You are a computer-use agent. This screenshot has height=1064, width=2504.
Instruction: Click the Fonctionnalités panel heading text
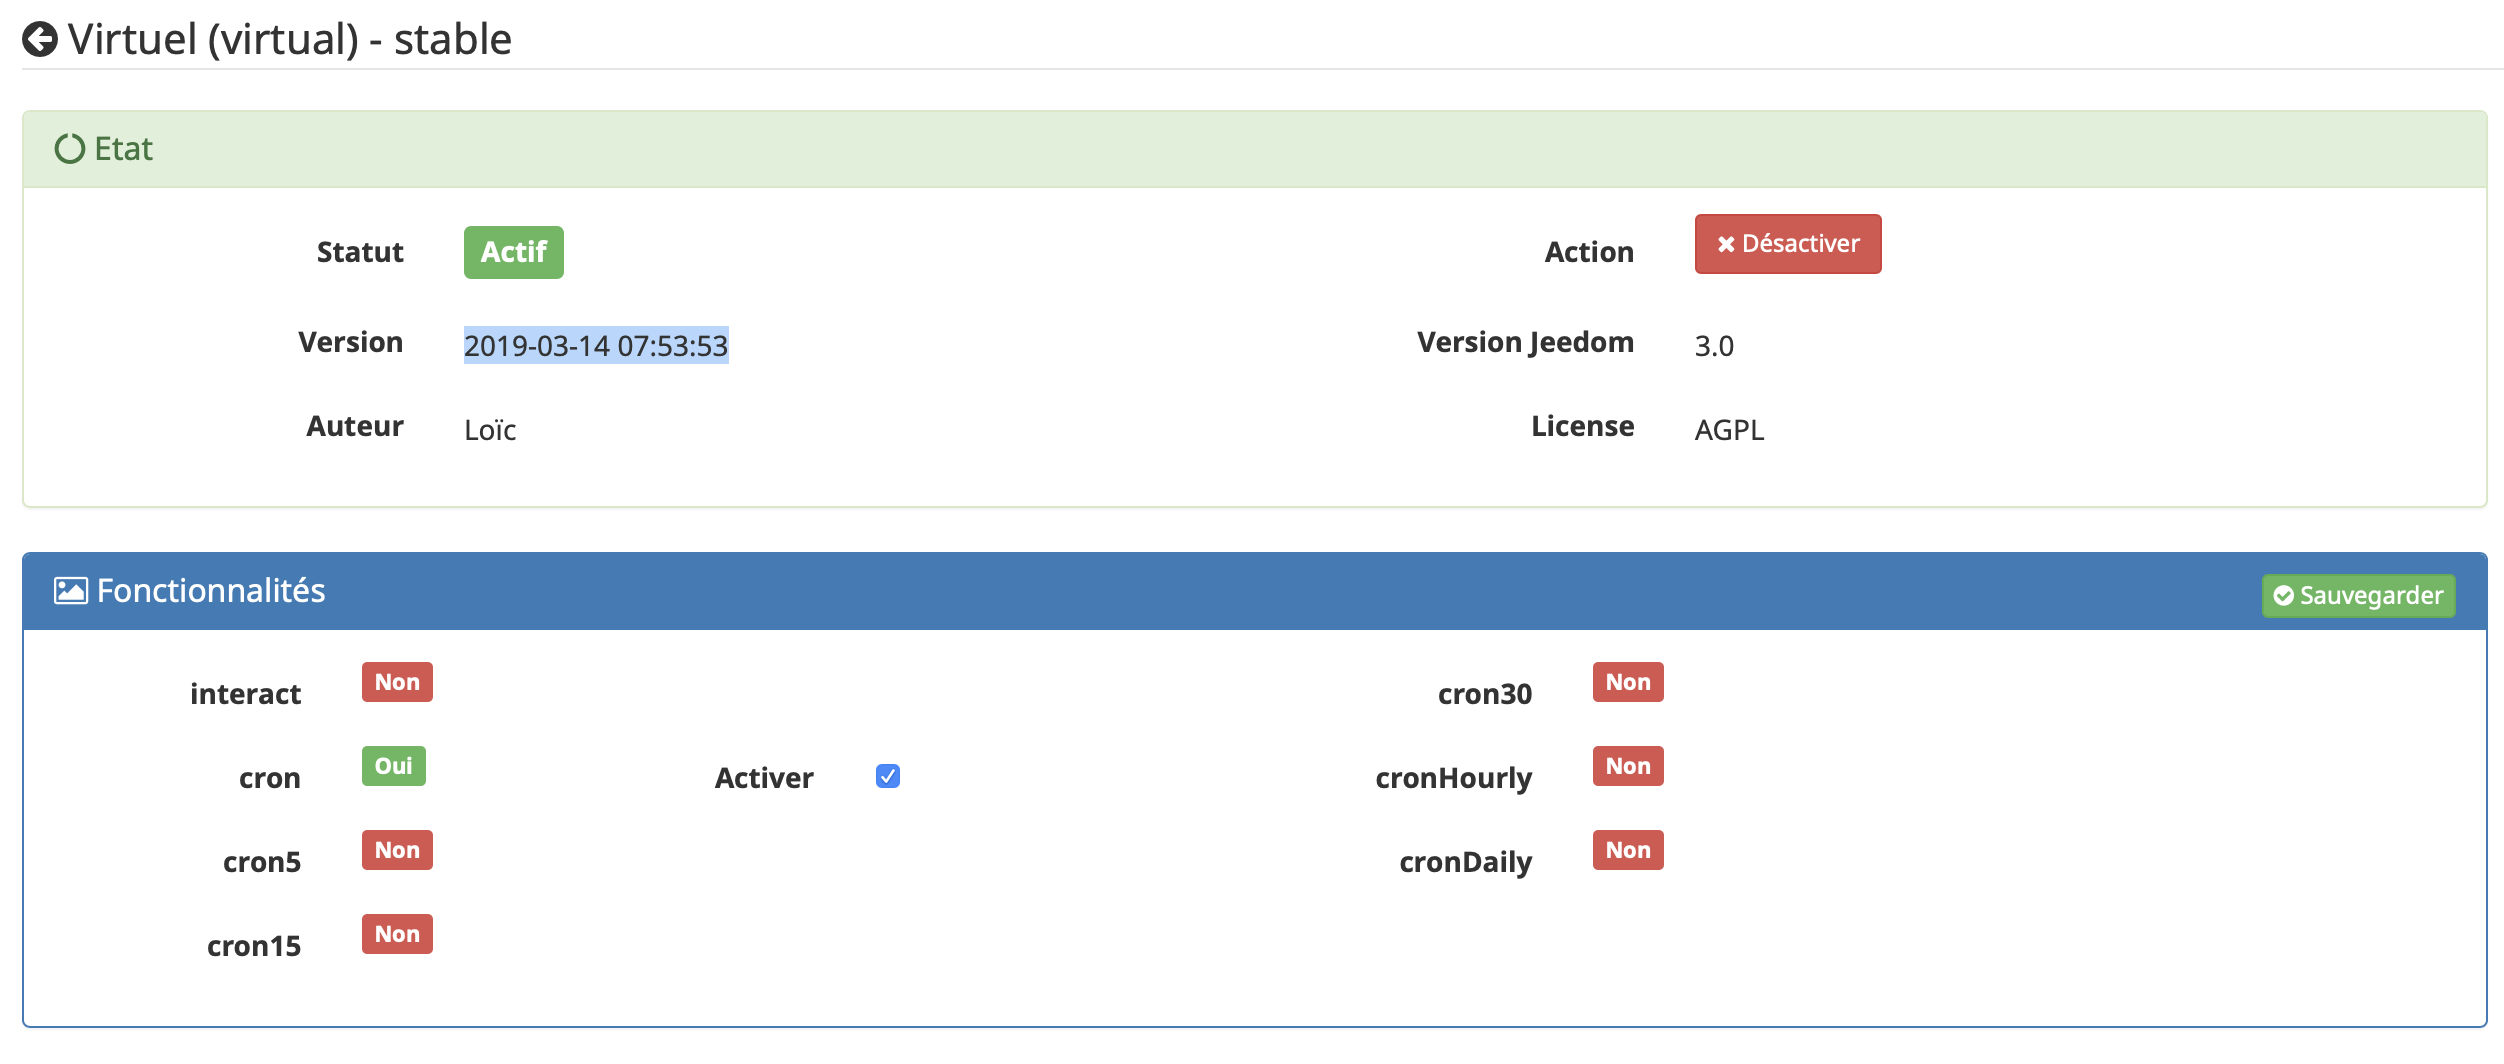pyautogui.click(x=211, y=591)
